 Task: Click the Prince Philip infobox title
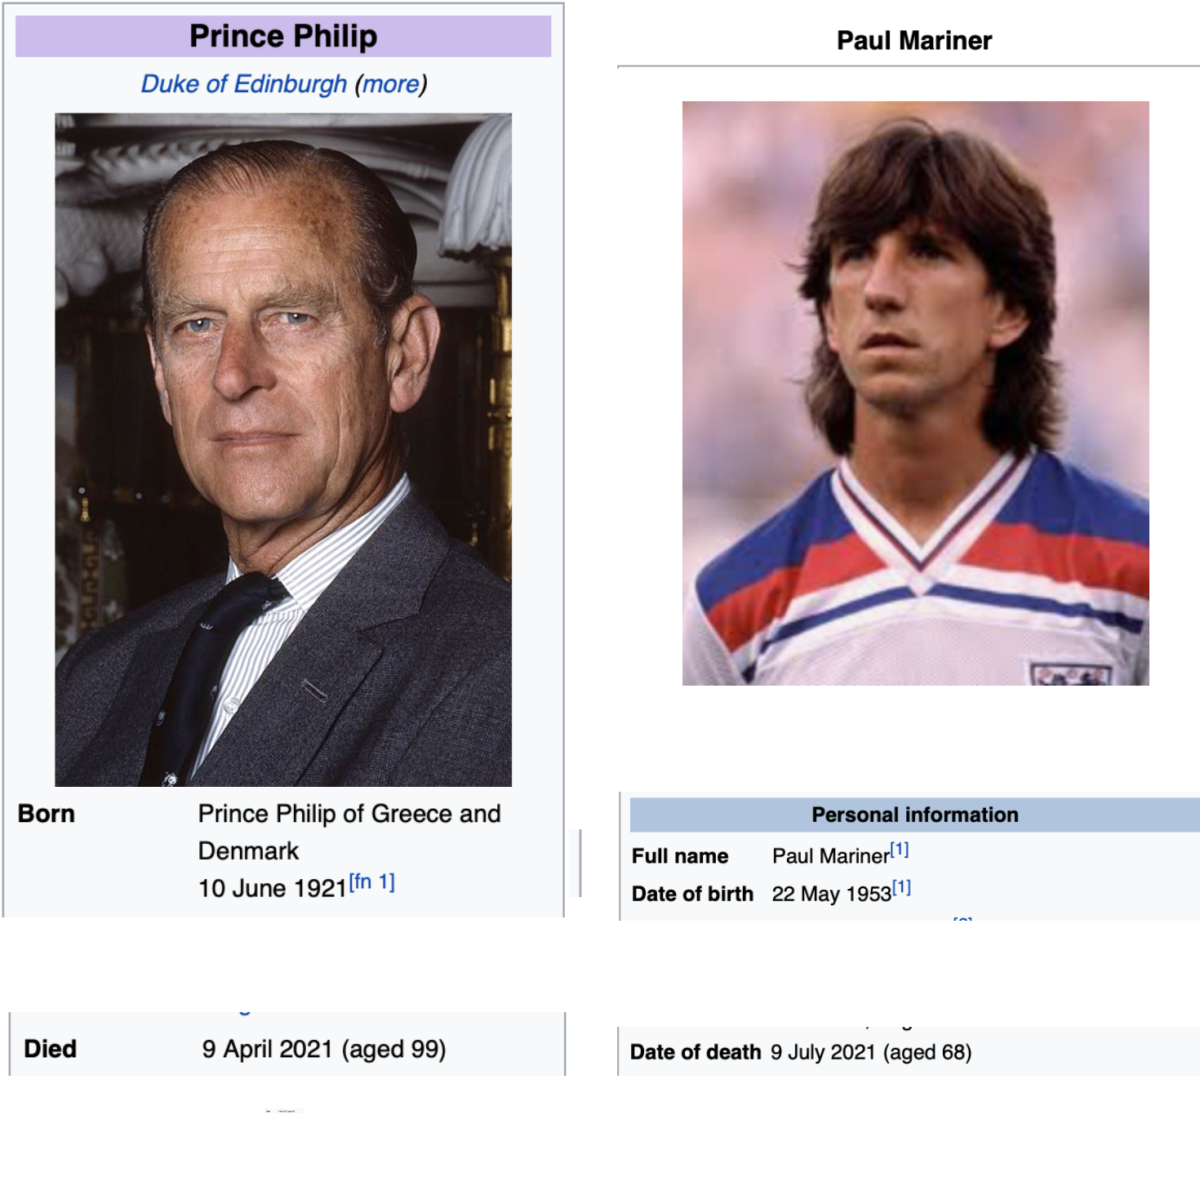[x=283, y=36]
